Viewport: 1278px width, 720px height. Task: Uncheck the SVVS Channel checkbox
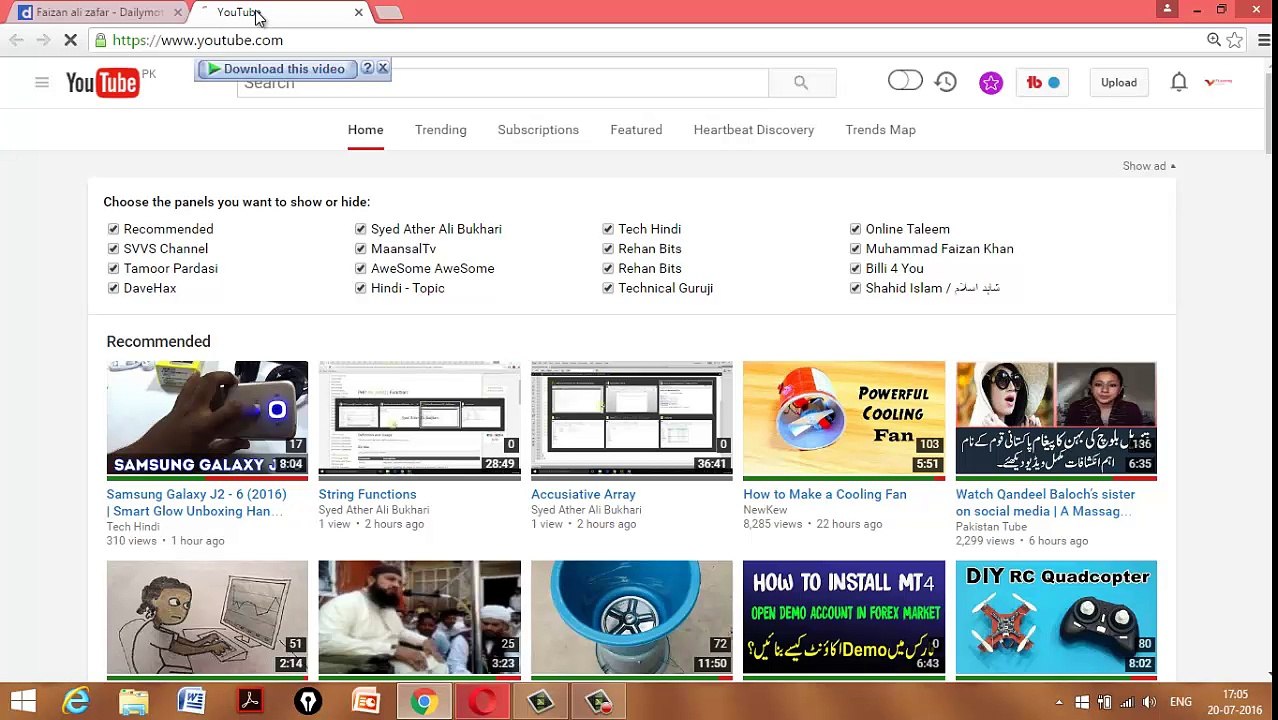pyautogui.click(x=113, y=249)
